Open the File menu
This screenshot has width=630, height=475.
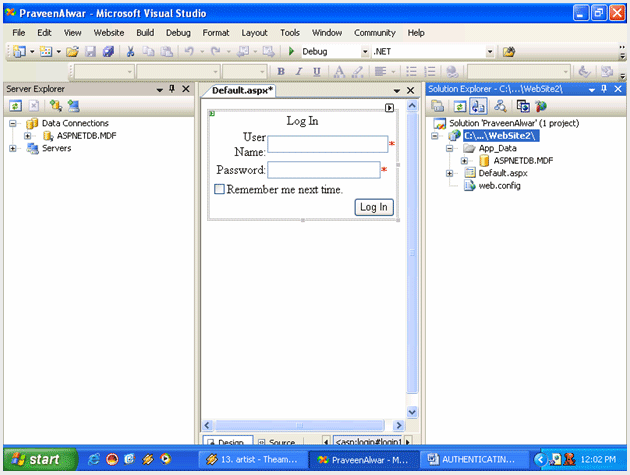18,33
